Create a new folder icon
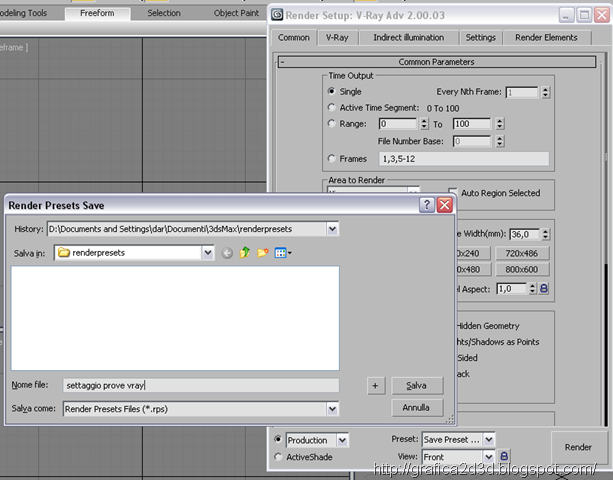The height and width of the screenshot is (480, 613). pyautogui.click(x=262, y=253)
